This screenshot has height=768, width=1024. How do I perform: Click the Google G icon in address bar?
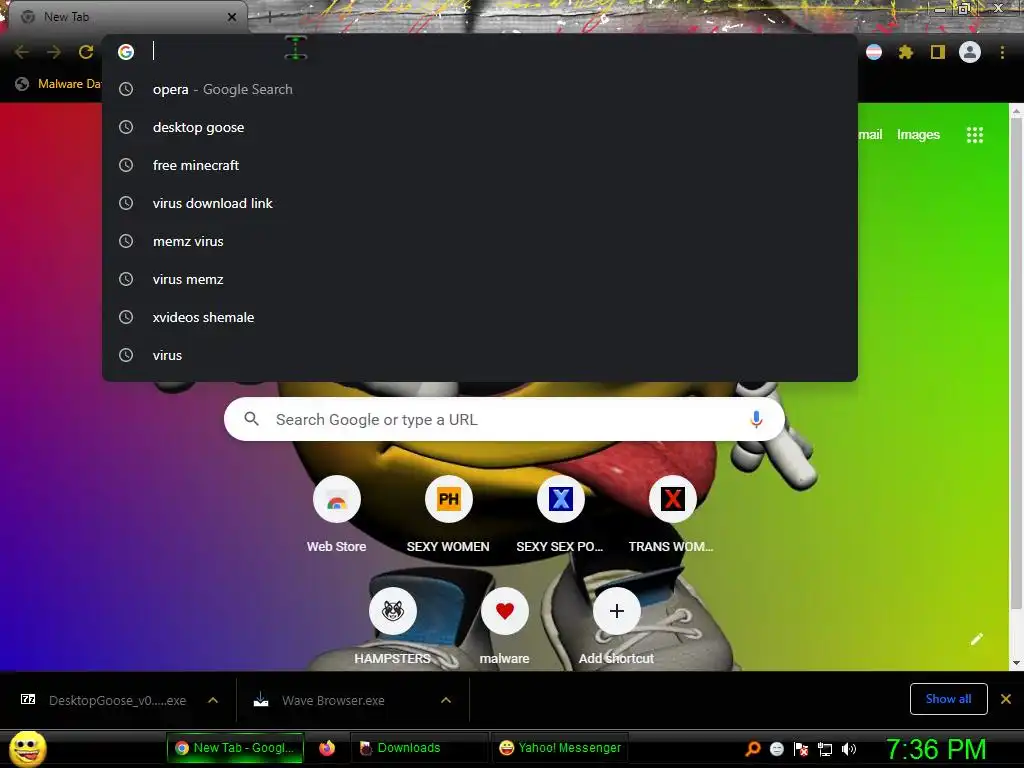click(x=126, y=52)
